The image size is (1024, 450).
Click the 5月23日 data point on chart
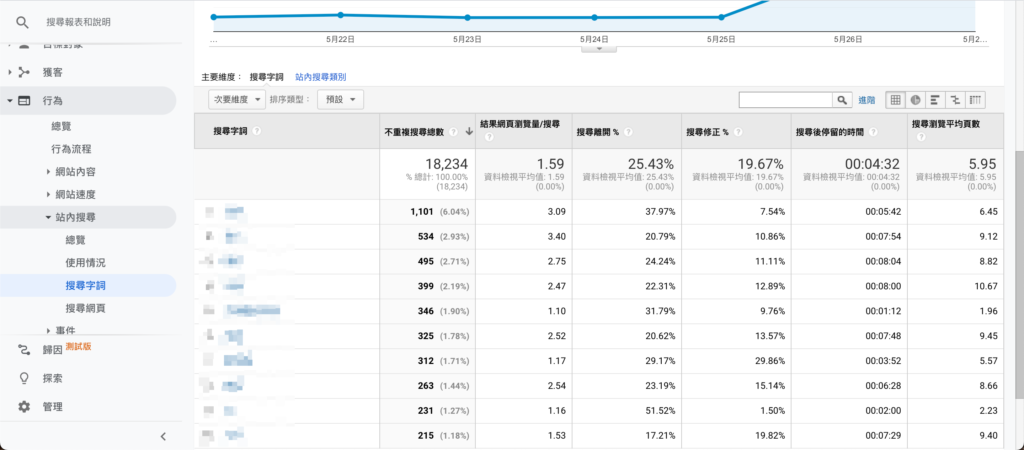click(467, 18)
